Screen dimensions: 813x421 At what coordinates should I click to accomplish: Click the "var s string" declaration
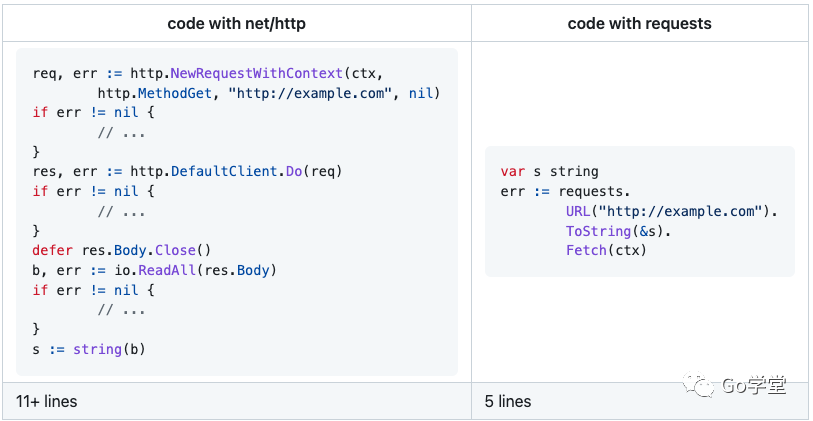[549, 171]
